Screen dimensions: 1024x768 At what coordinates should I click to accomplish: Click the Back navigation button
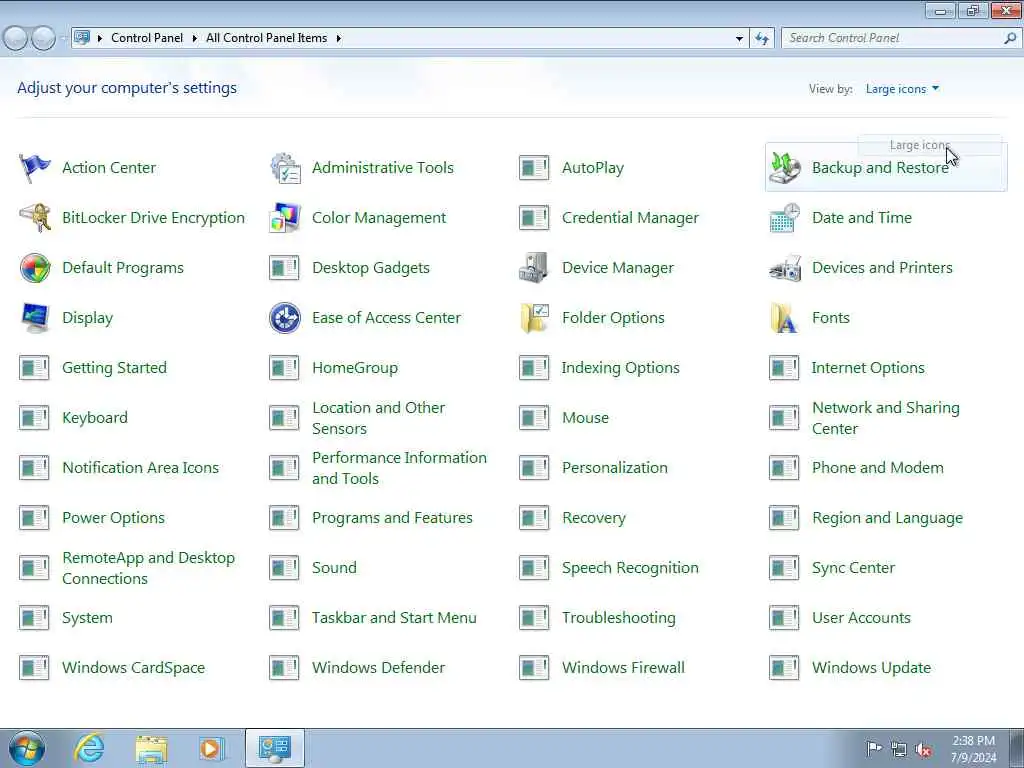(x=16, y=39)
